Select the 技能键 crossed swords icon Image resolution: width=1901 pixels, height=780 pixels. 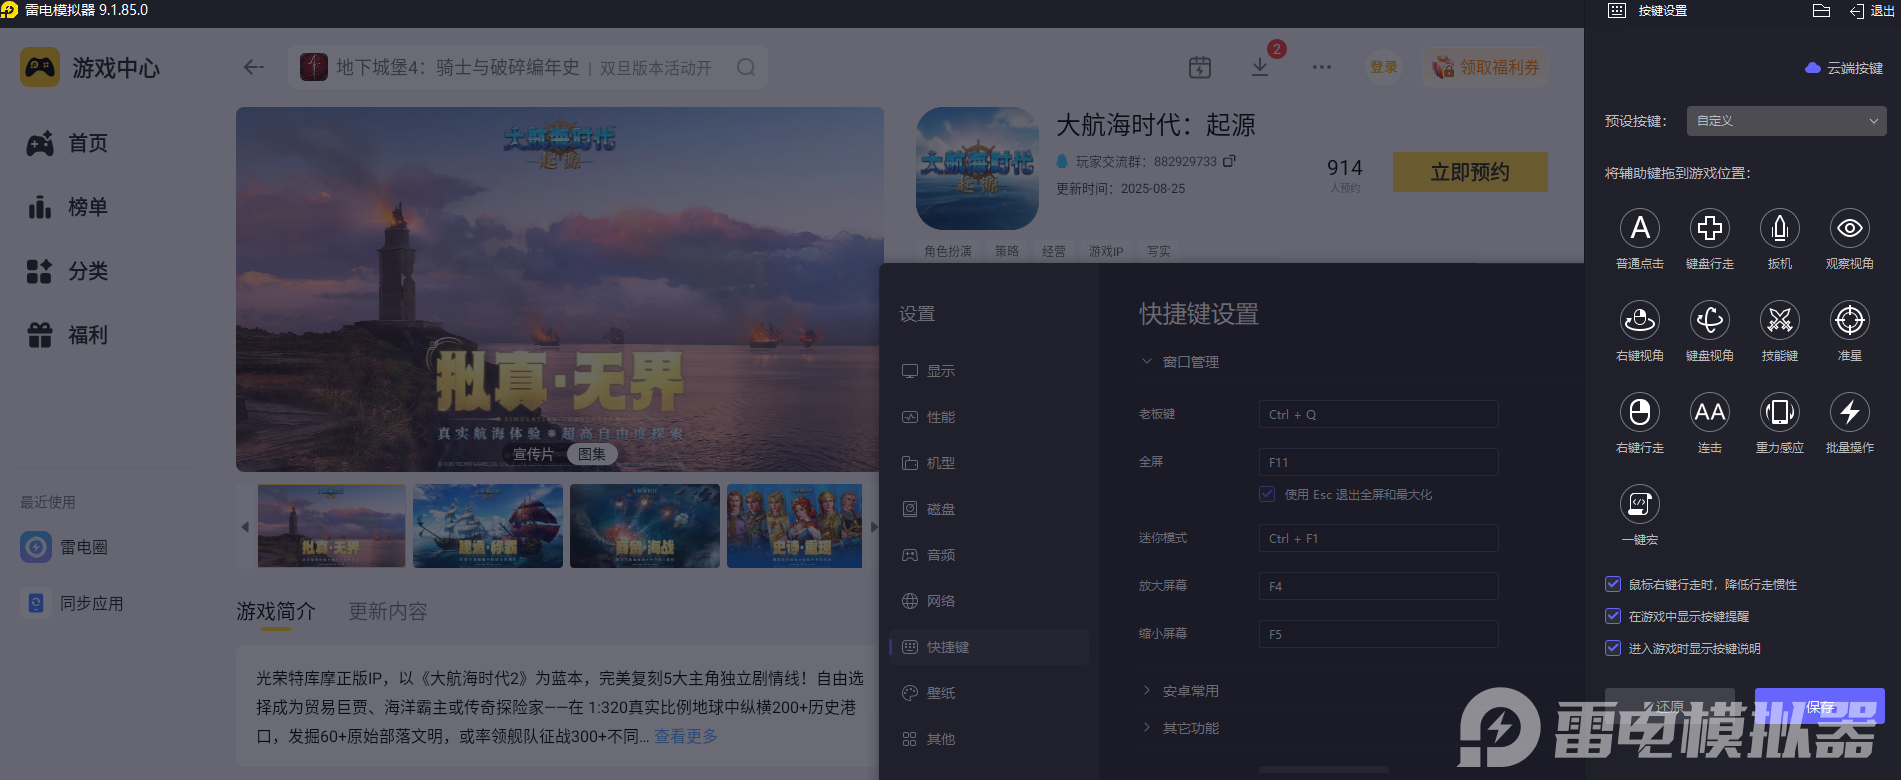[1779, 321]
